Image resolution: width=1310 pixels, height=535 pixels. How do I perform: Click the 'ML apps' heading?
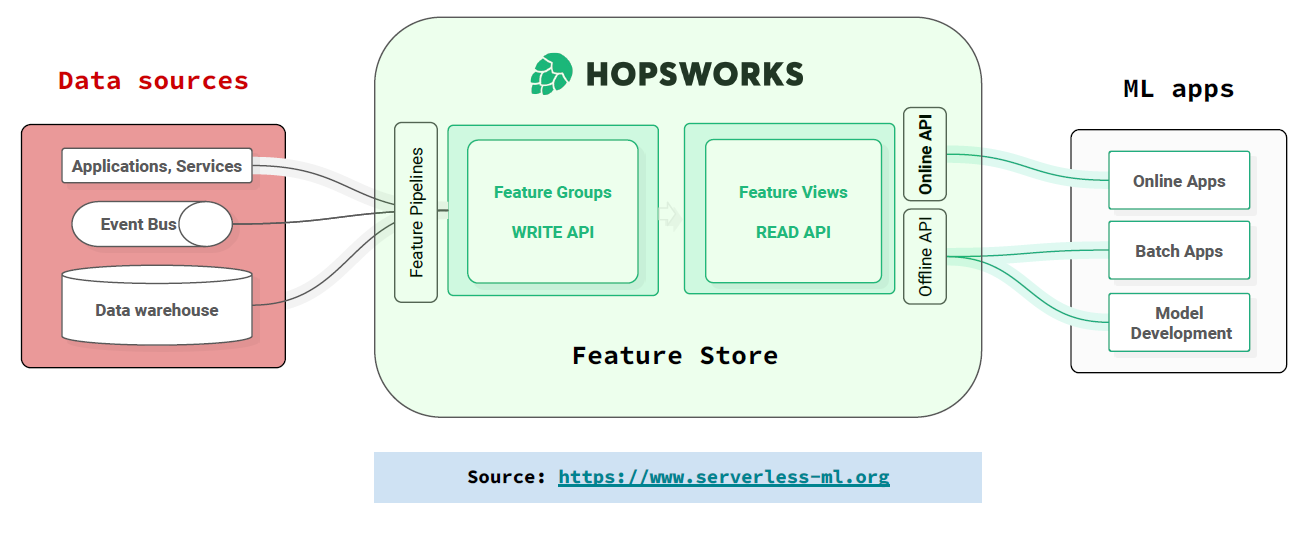click(1179, 89)
